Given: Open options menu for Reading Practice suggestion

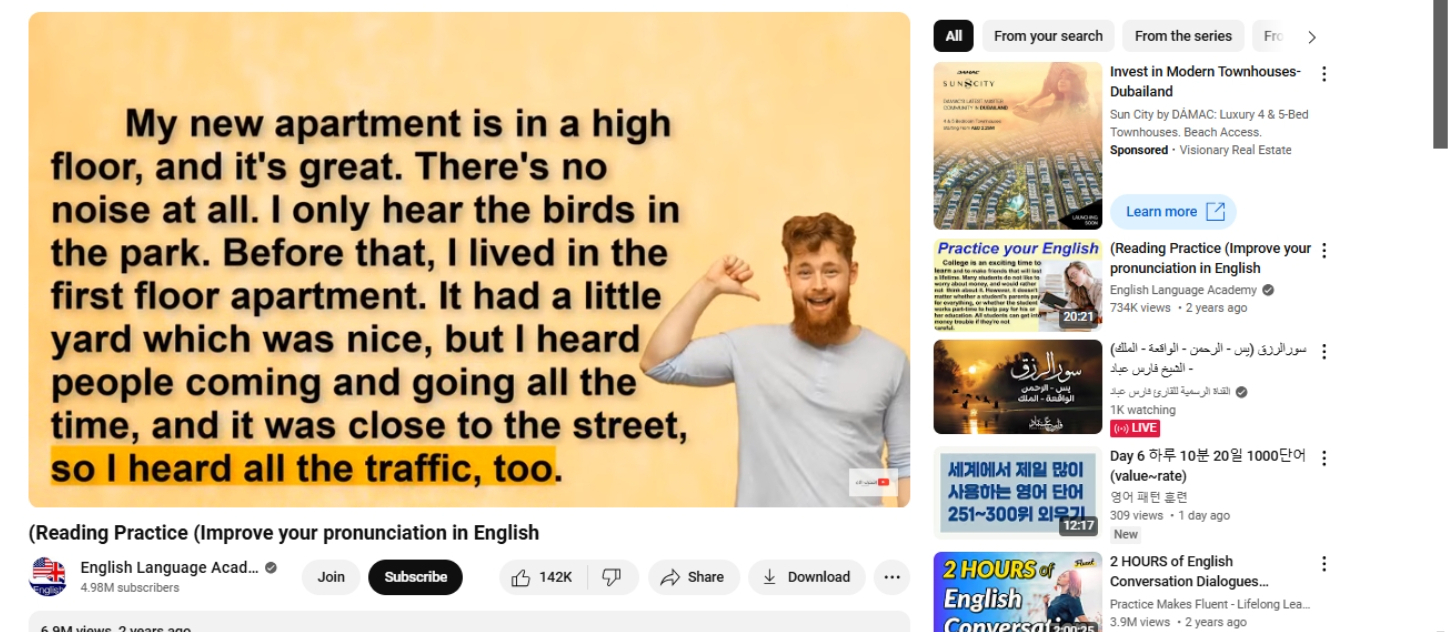Looking at the screenshot, I should tap(1324, 250).
